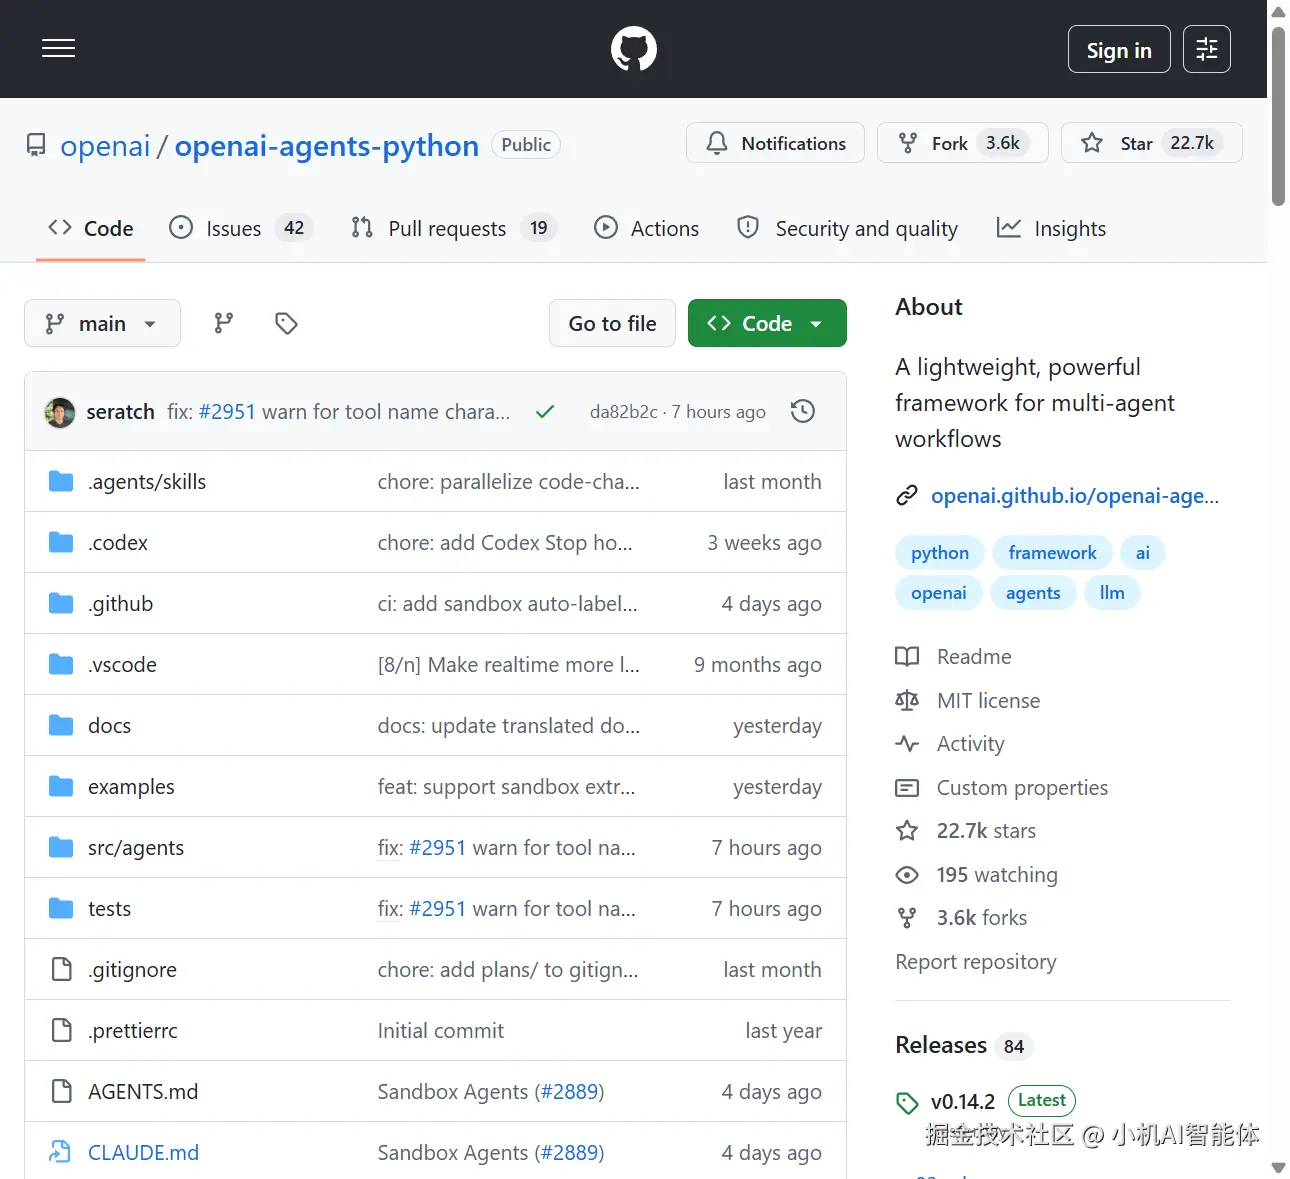
Task: Click the repository icon before openai
Action: click(36, 146)
